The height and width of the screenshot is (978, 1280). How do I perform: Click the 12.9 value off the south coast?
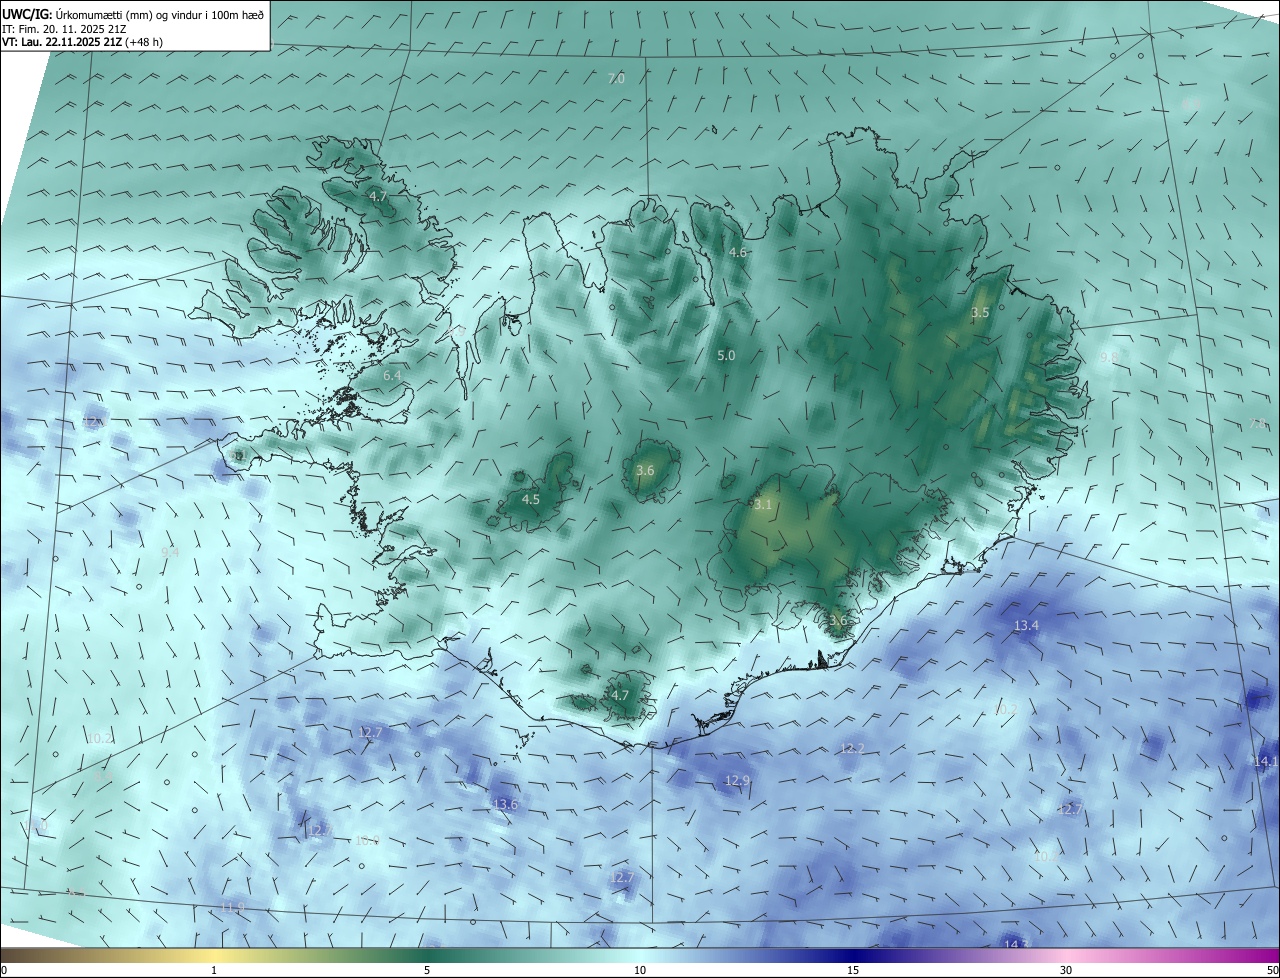737,780
